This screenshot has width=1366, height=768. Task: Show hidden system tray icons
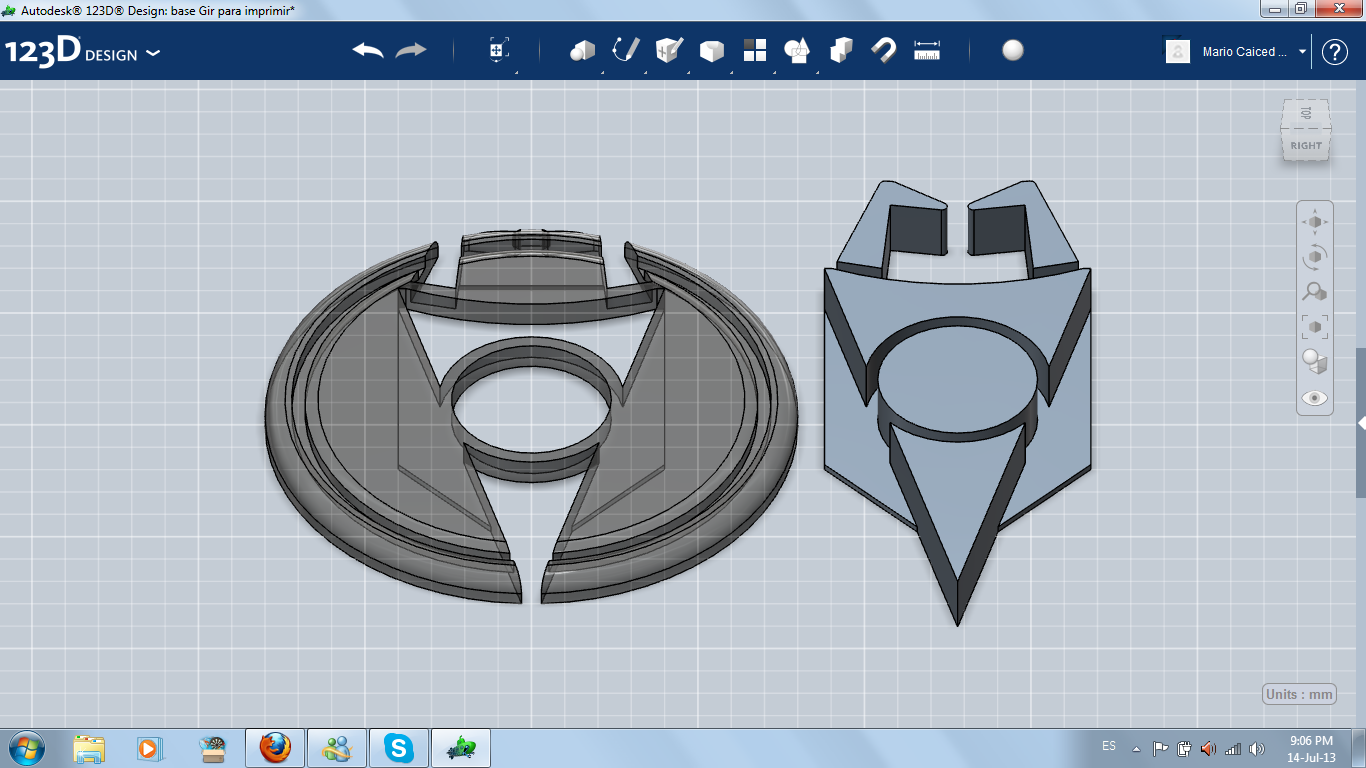tap(1136, 748)
